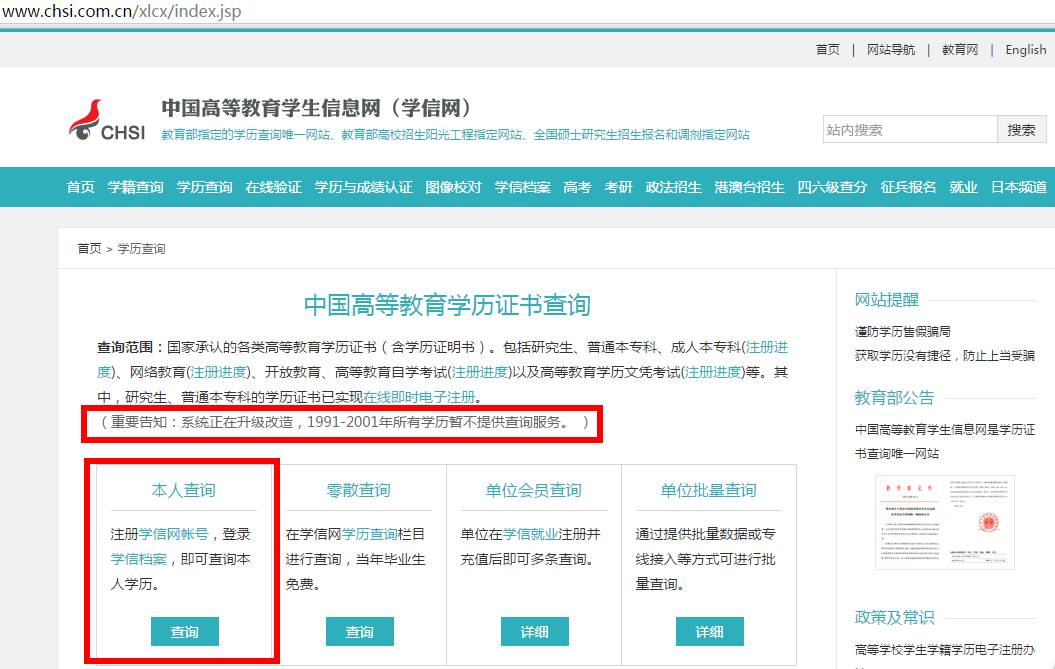Click the 网站提醒 sidebar heading

887,300
